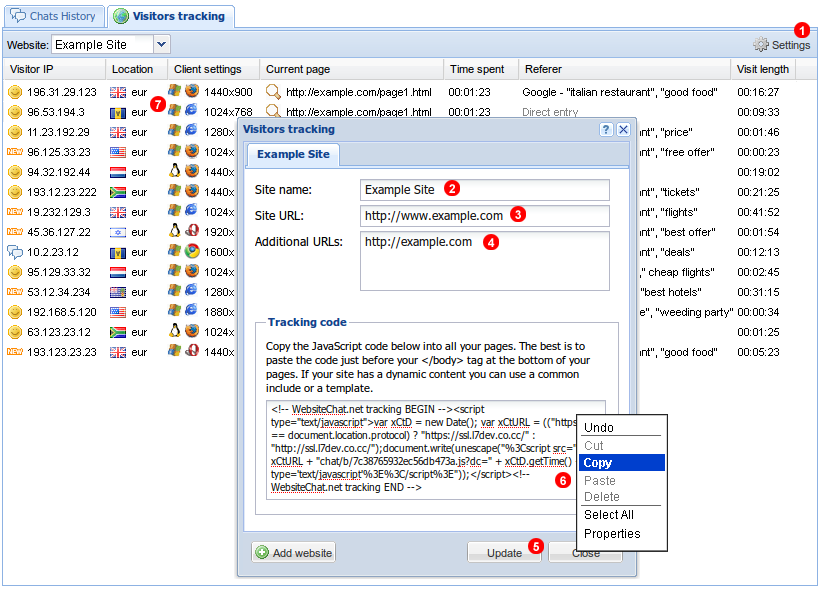Click the Update button

pos(504,553)
